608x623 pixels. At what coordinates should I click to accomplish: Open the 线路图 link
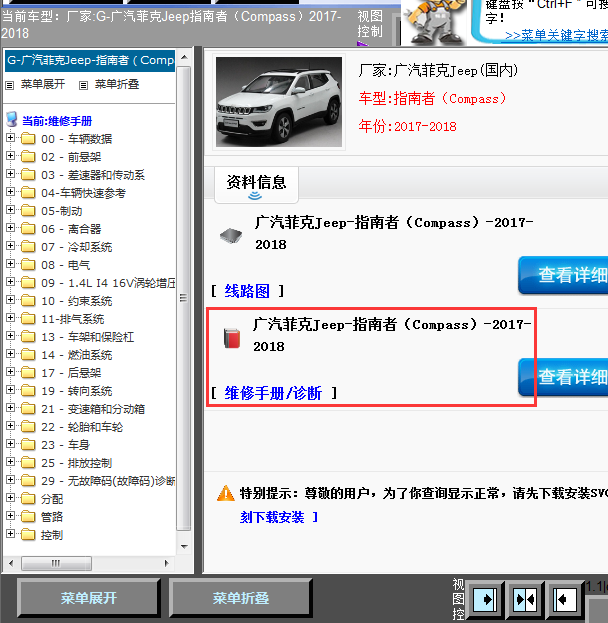(247, 291)
